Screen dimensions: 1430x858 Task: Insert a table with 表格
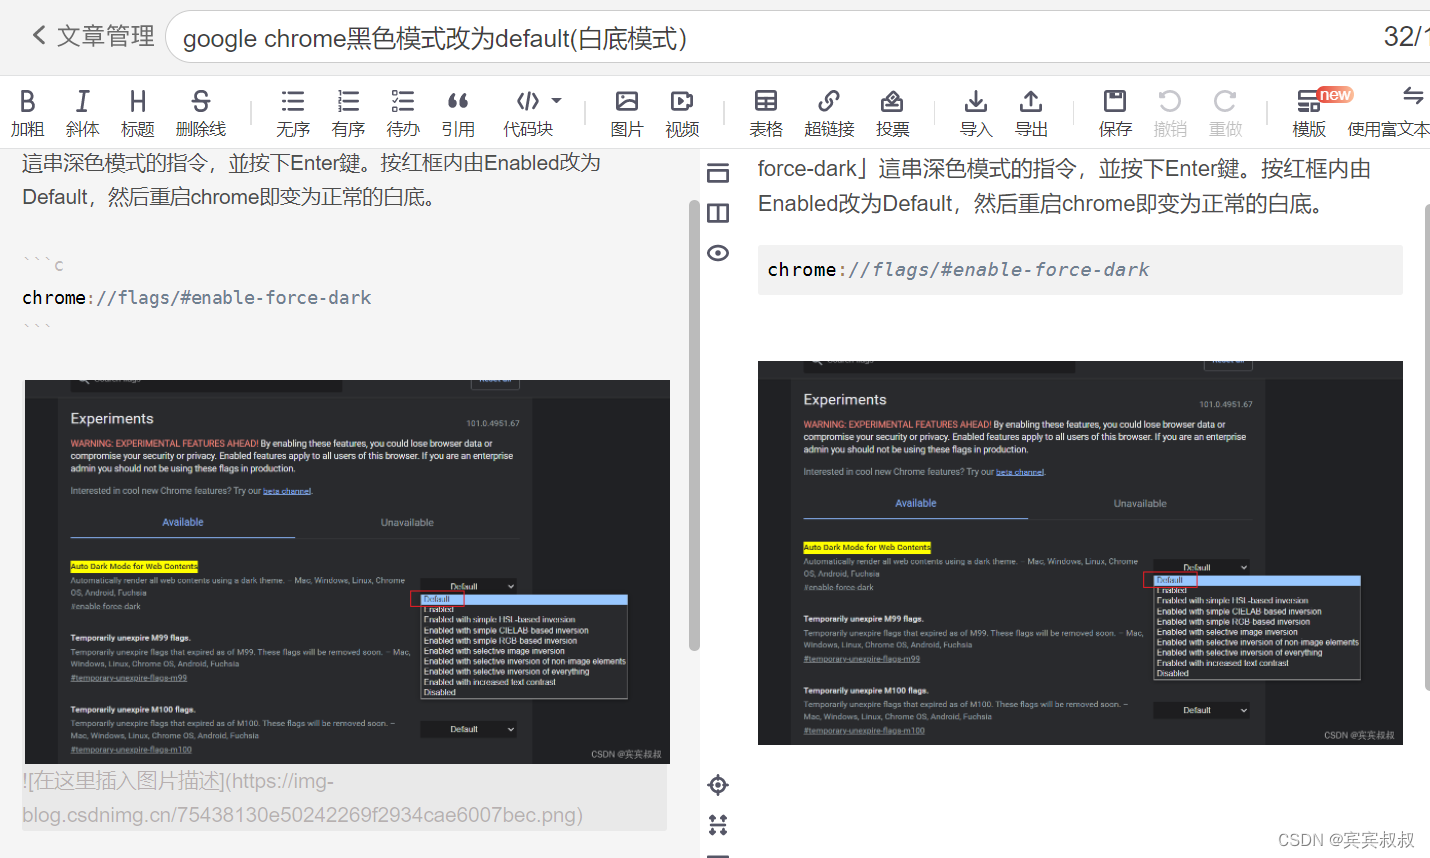766,113
